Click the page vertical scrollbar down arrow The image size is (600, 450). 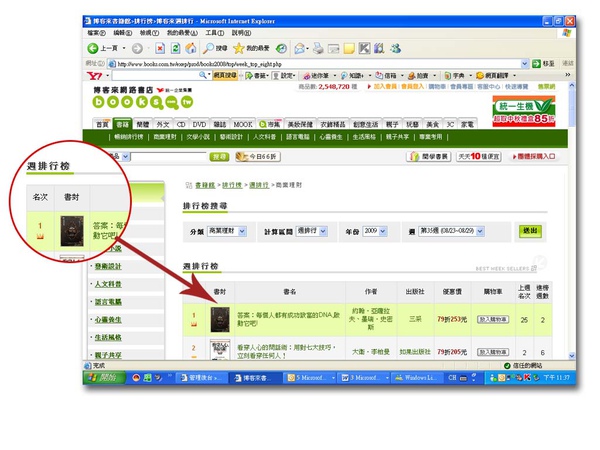572,355
